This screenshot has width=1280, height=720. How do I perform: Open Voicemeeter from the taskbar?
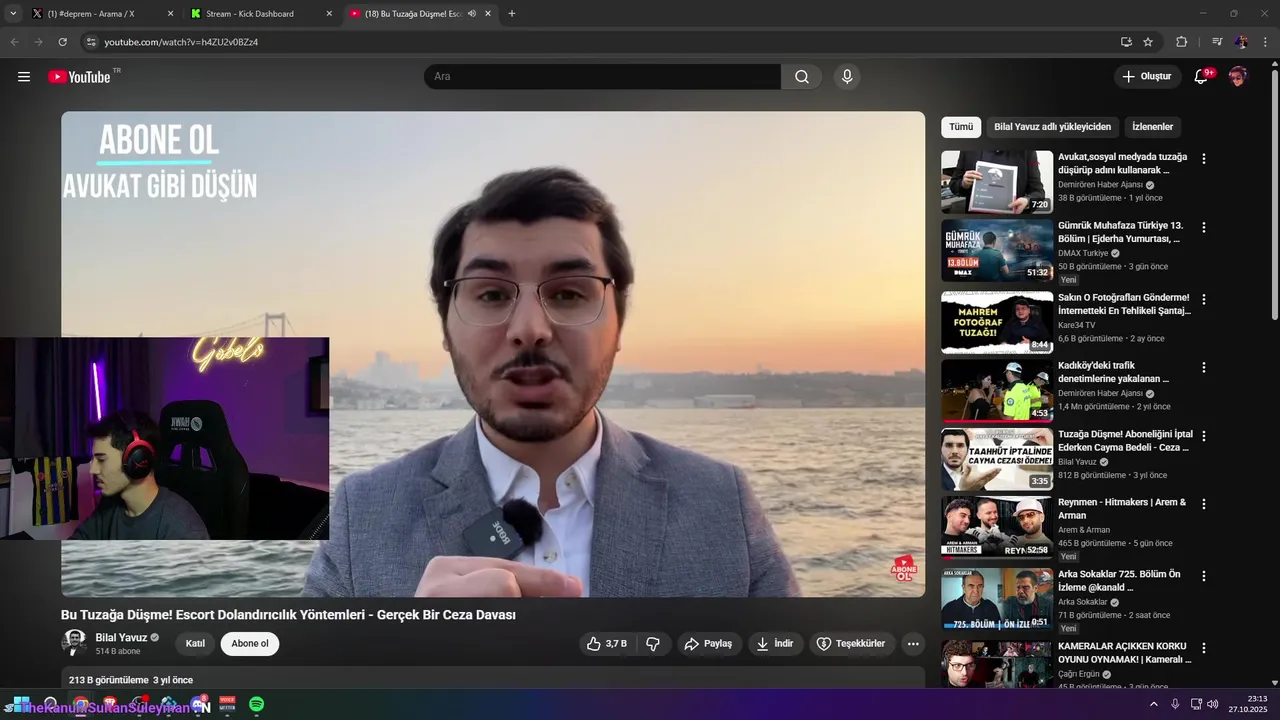coord(227,705)
